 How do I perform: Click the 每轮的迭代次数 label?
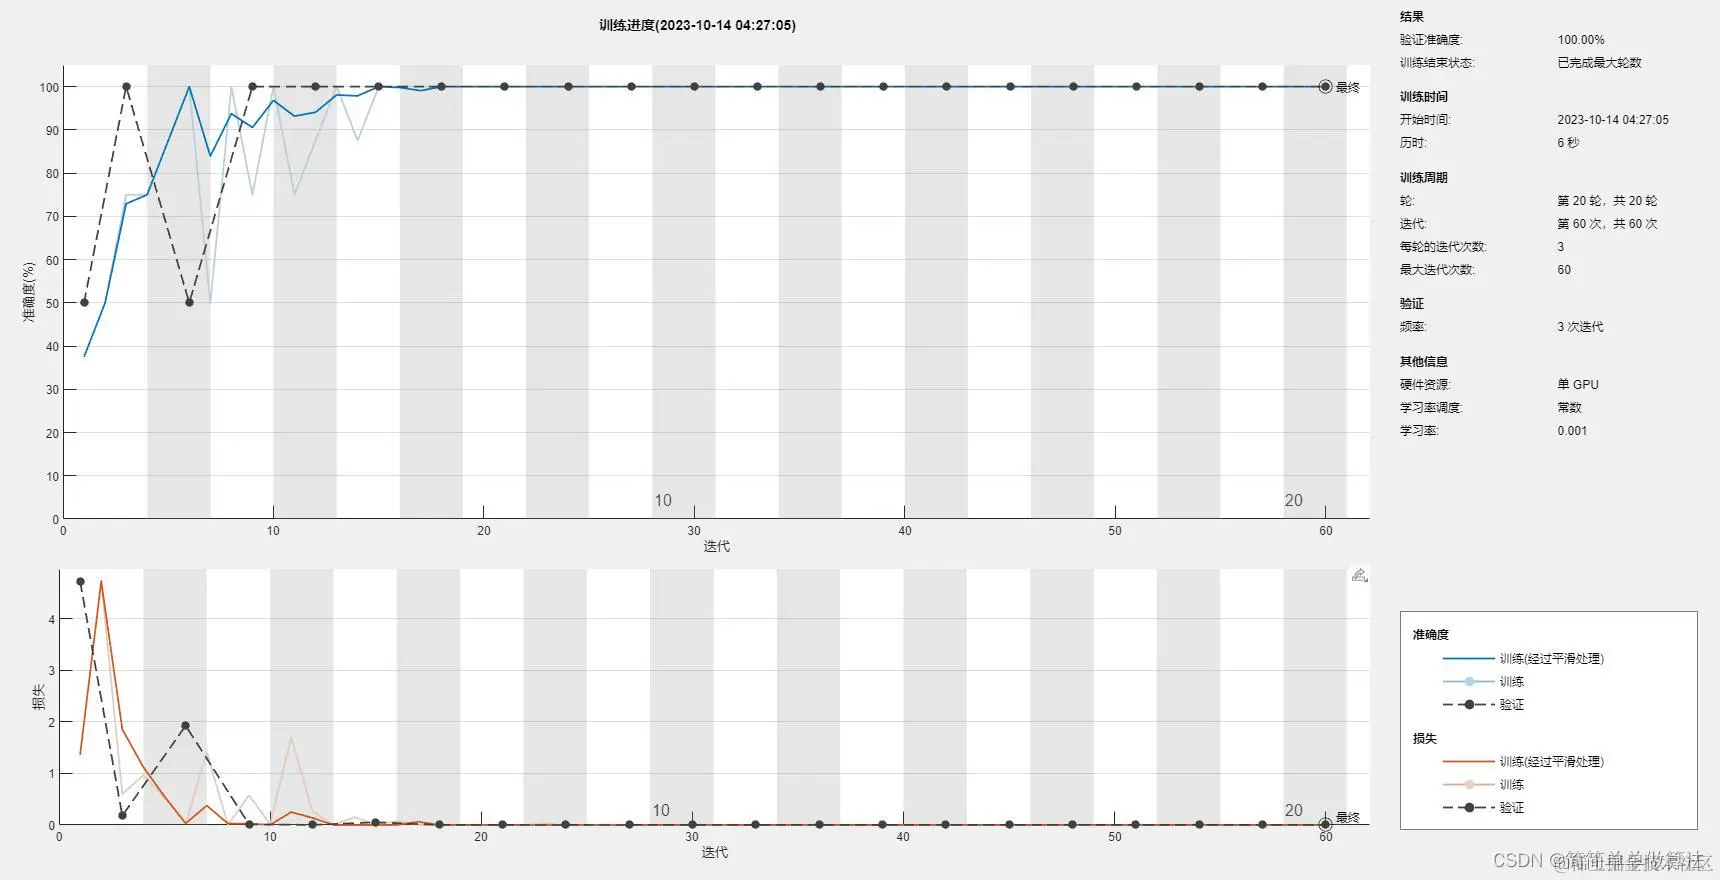pos(1443,246)
